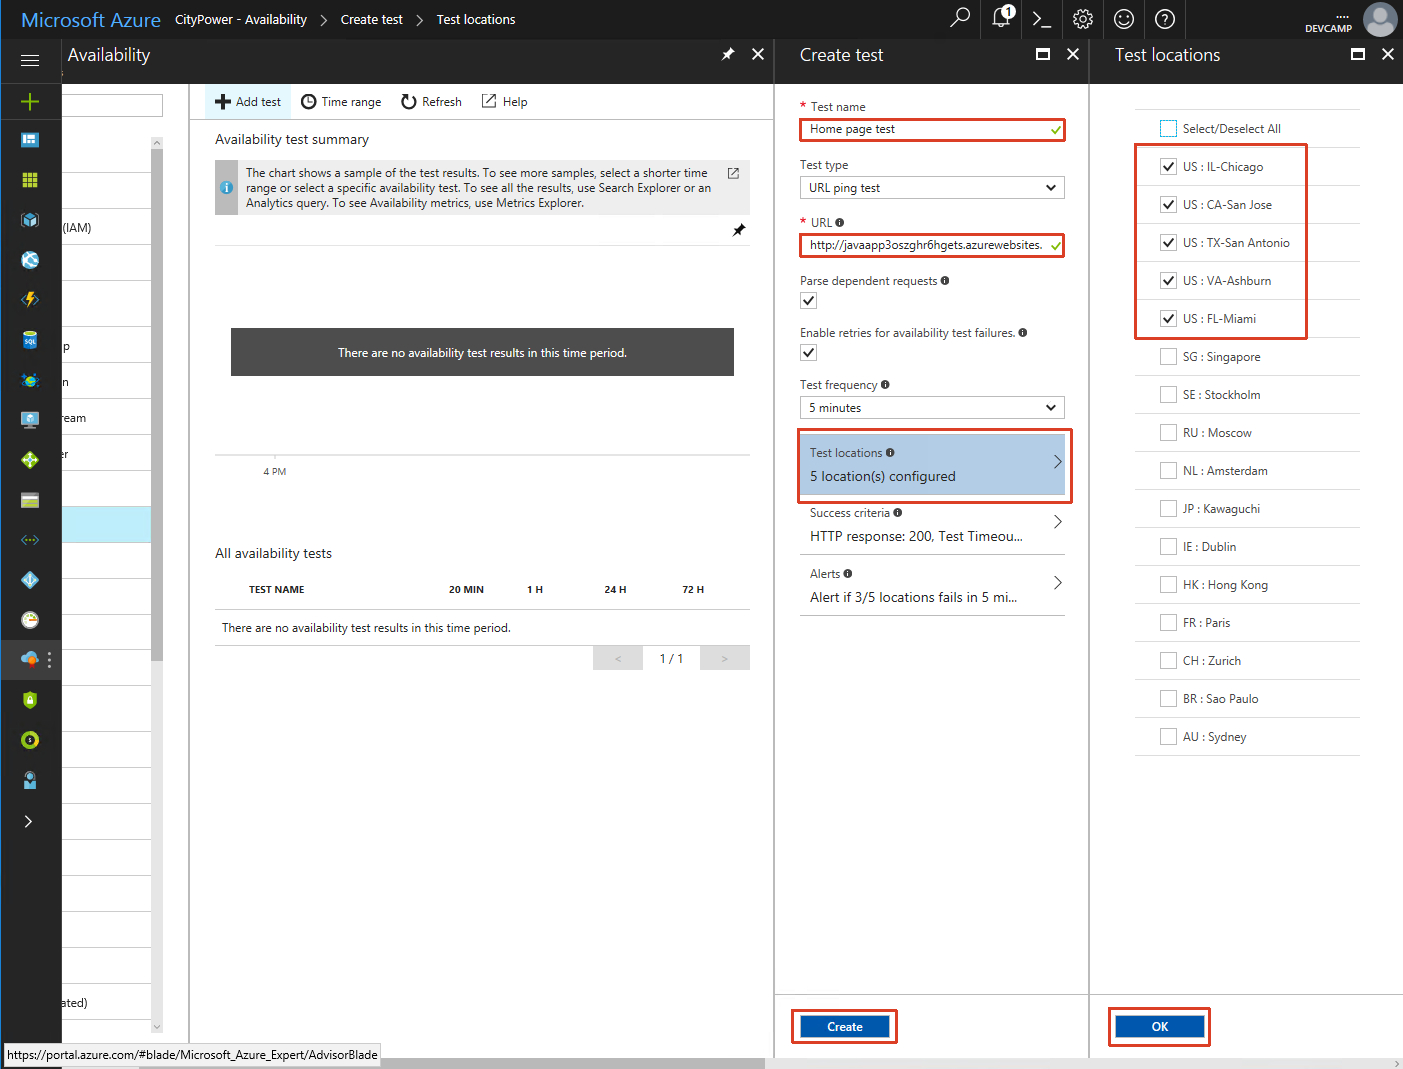The height and width of the screenshot is (1069, 1403).
Task: Click the search magnifier in top bar
Action: pos(960,18)
